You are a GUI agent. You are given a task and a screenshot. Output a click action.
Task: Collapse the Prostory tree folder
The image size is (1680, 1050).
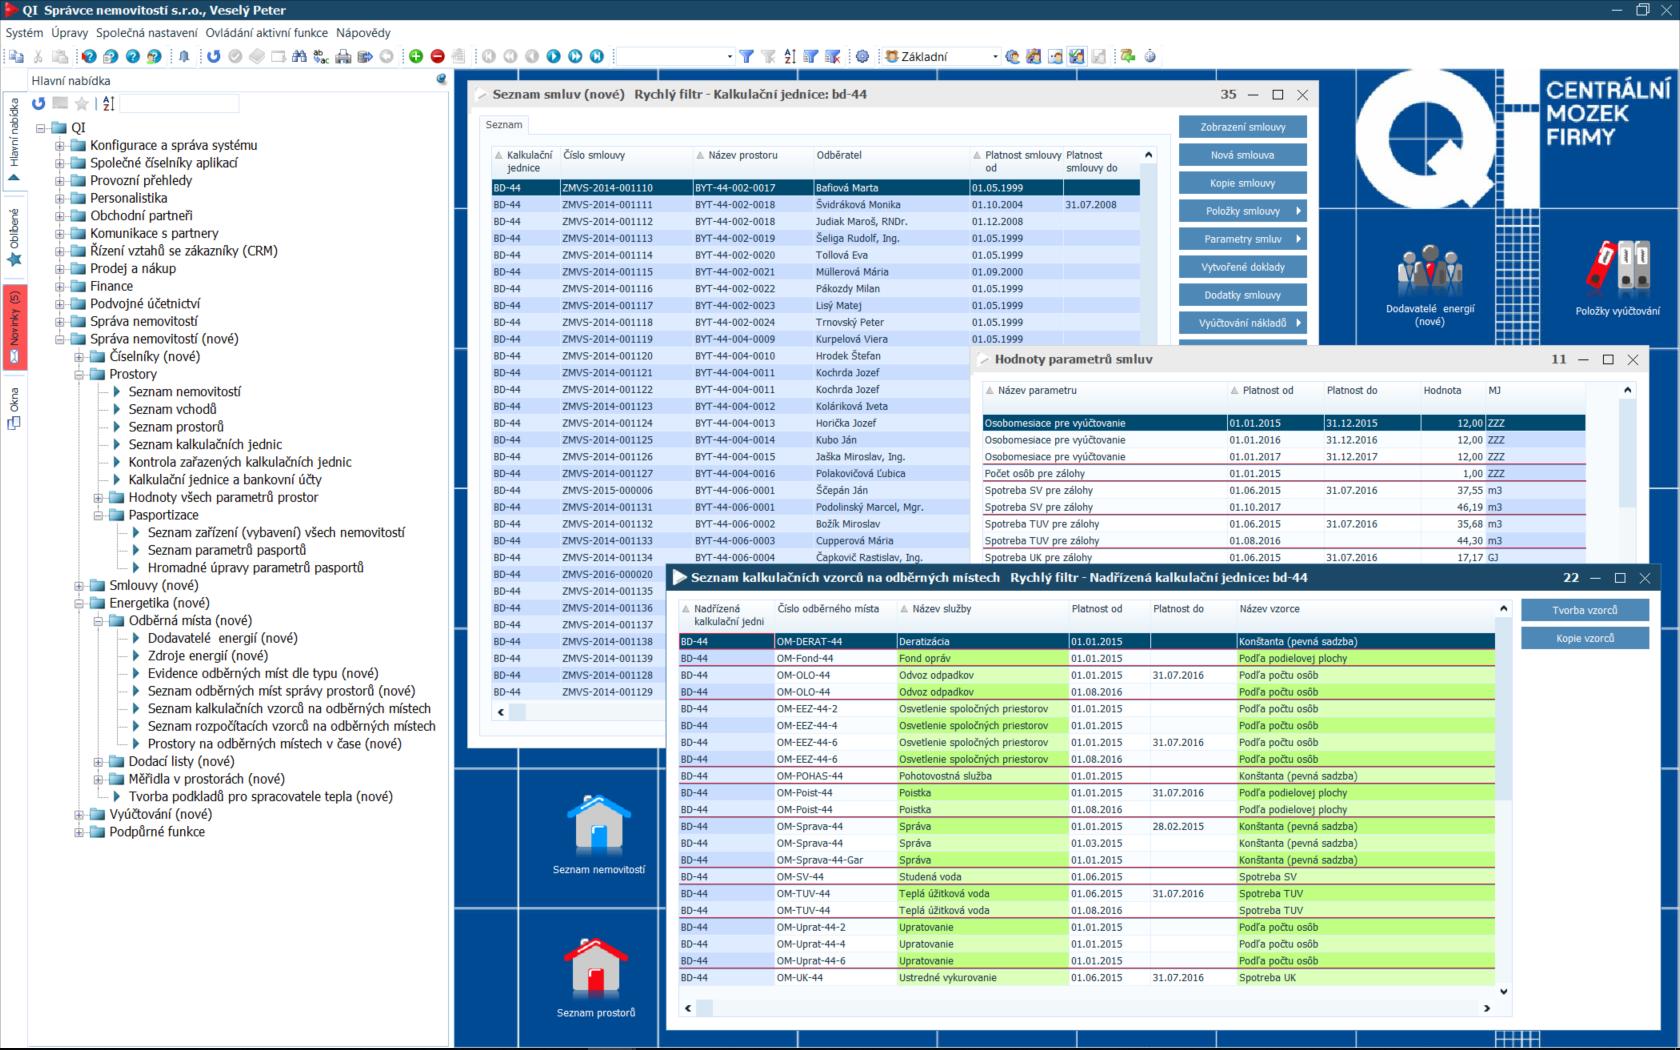click(x=79, y=374)
